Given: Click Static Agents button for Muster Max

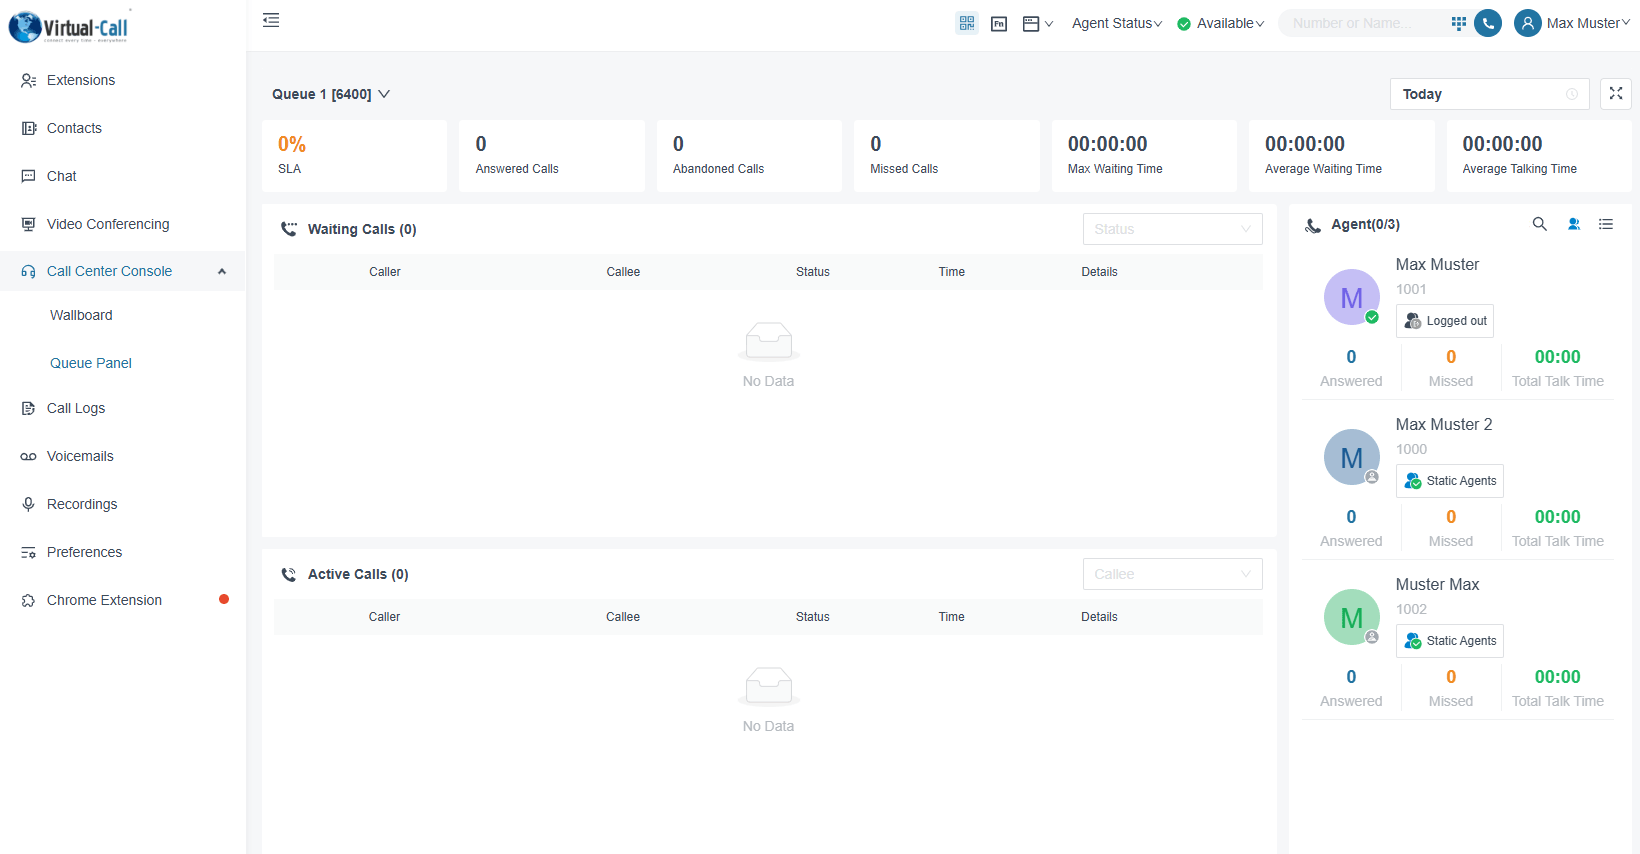Looking at the screenshot, I should (1450, 641).
